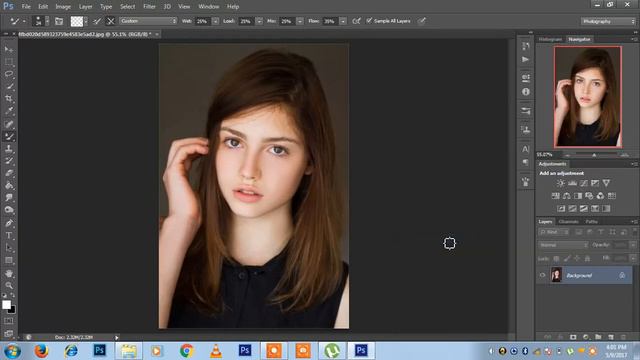This screenshot has width=640, height=360.
Task: Open the Image menu
Action: (63, 7)
